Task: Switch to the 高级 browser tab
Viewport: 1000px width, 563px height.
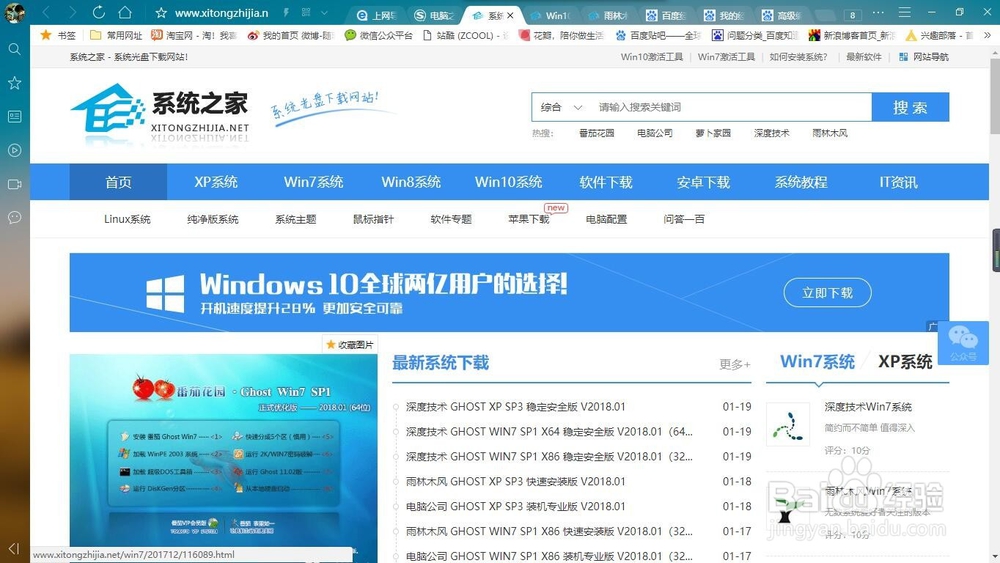Action: (x=782, y=15)
